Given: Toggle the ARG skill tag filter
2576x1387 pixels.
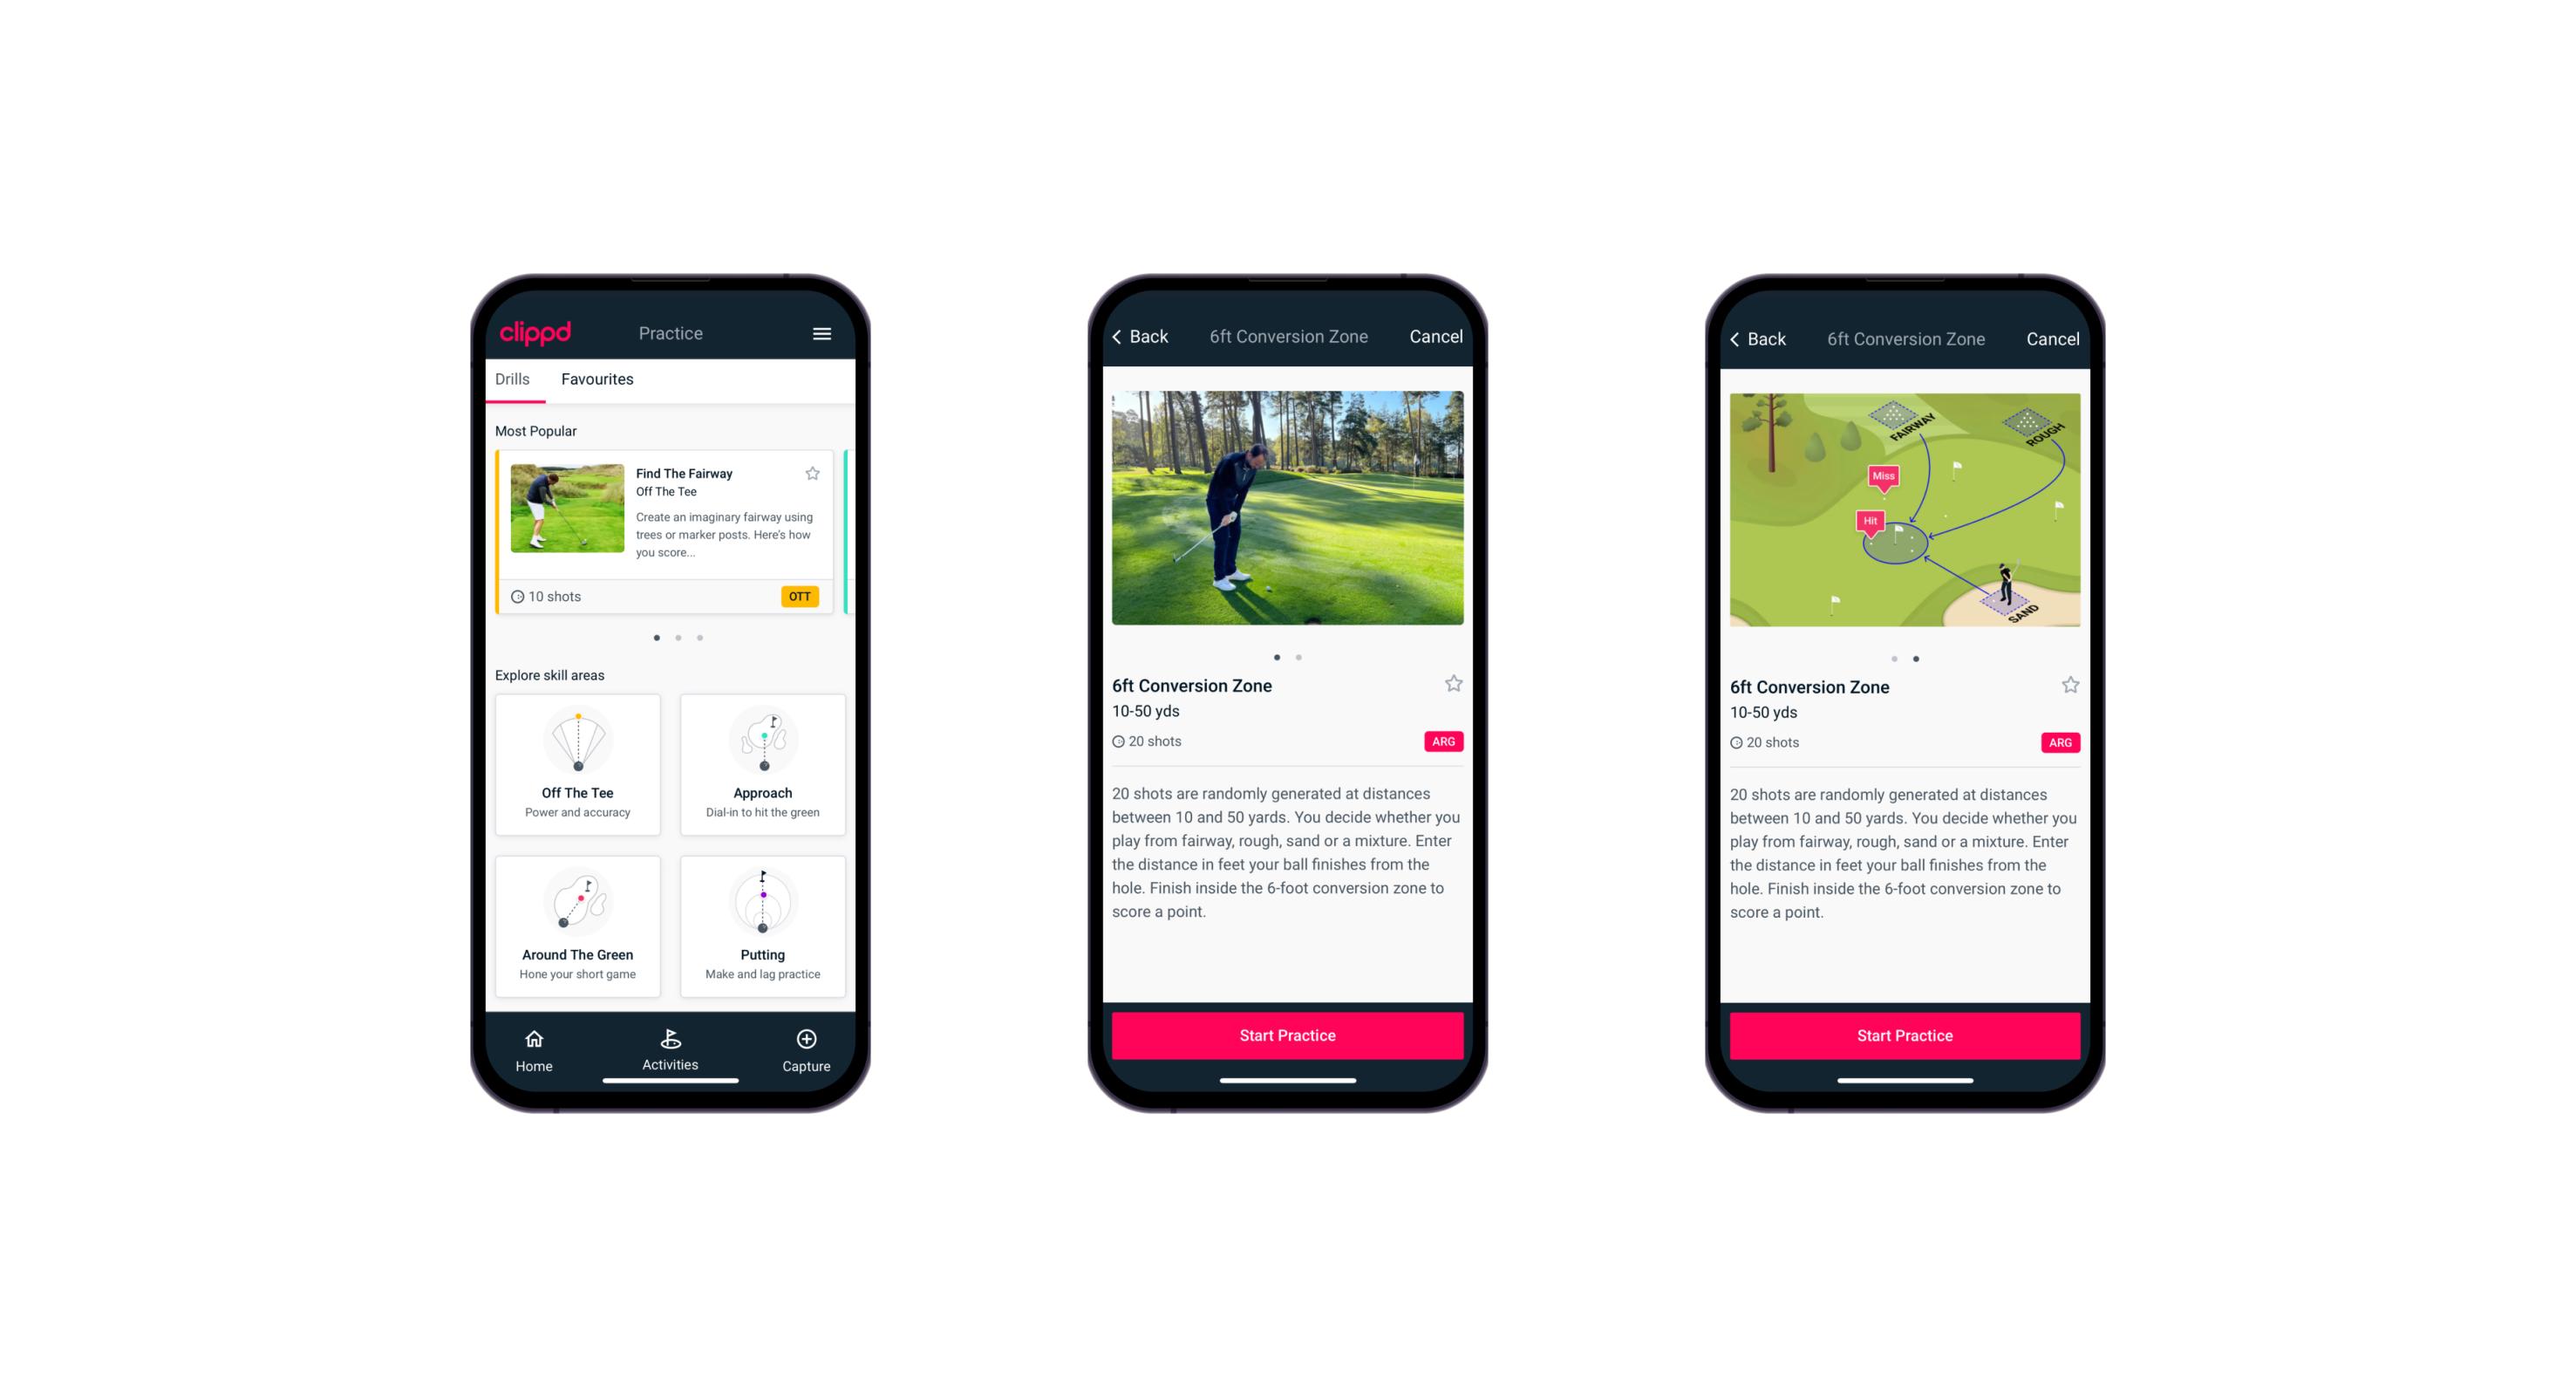Looking at the screenshot, I should pyautogui.click(x=1444, y=741).
